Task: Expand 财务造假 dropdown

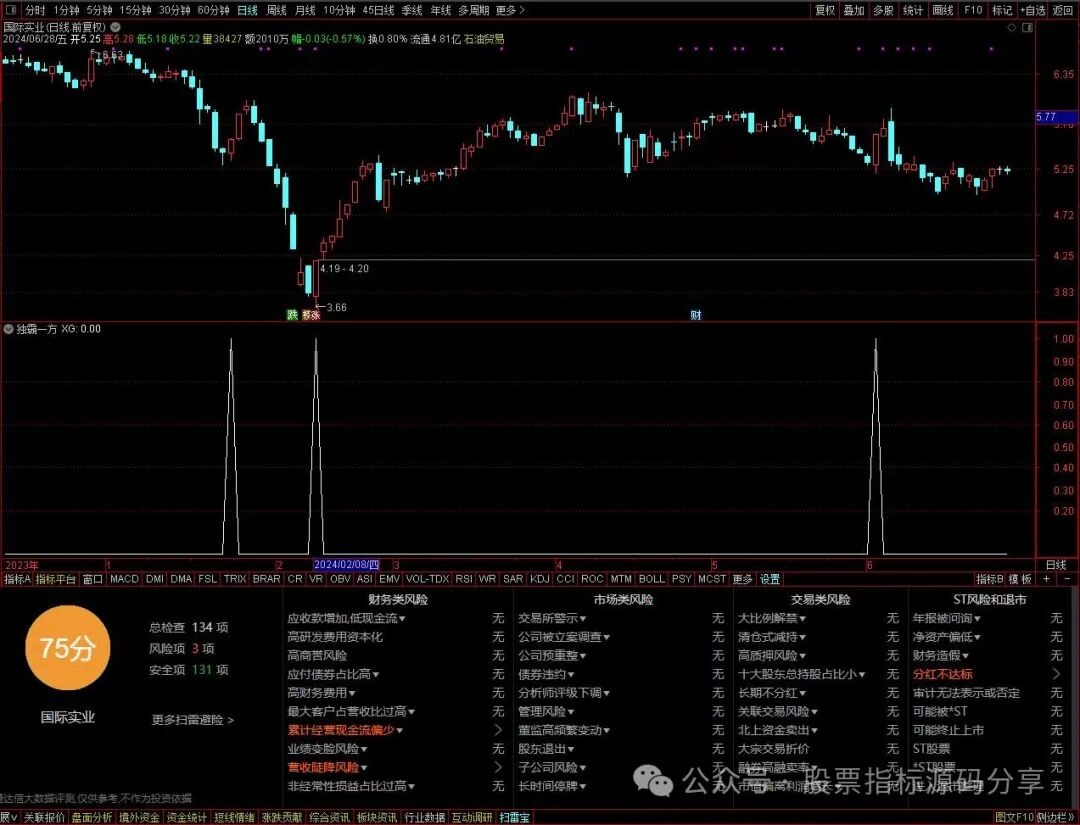Action: pos(941,656)
